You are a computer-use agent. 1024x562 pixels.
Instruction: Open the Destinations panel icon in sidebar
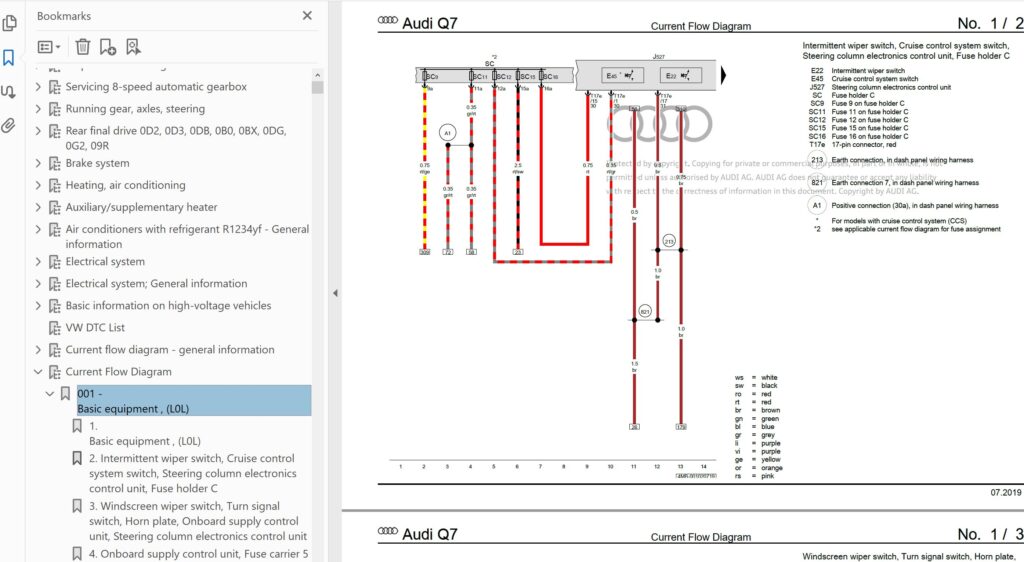pos(9,91)
